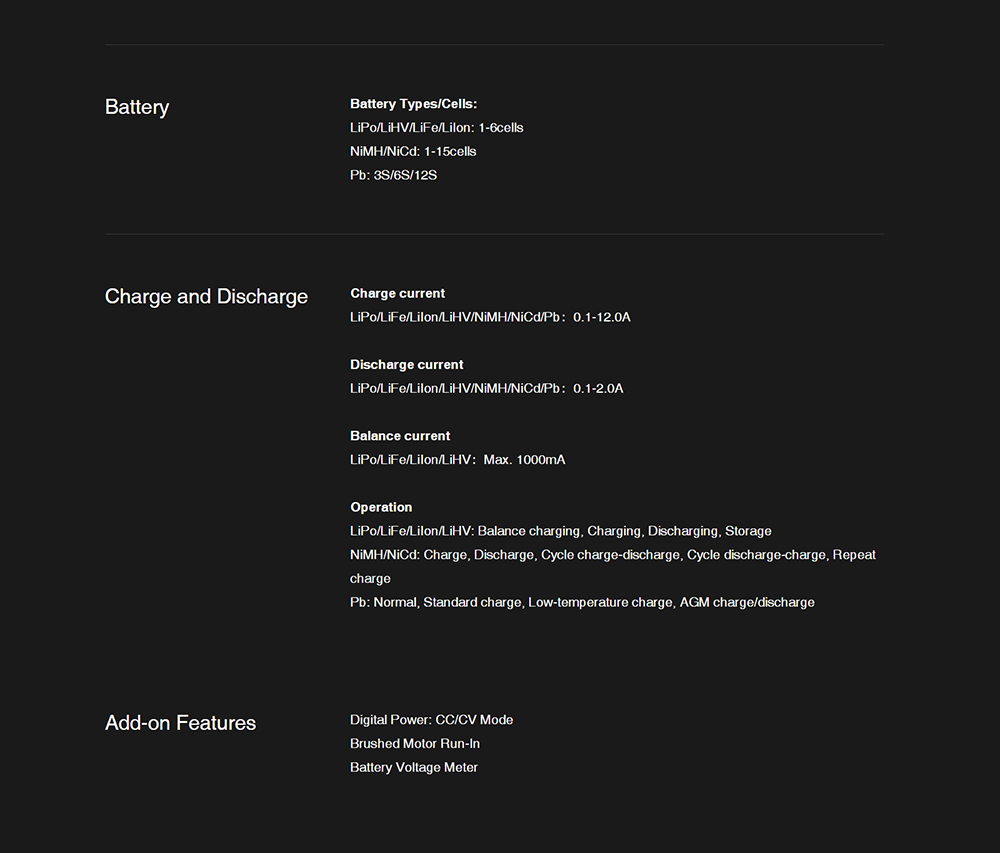
Task: Select the Balance current label
Action: click(400, 436)
